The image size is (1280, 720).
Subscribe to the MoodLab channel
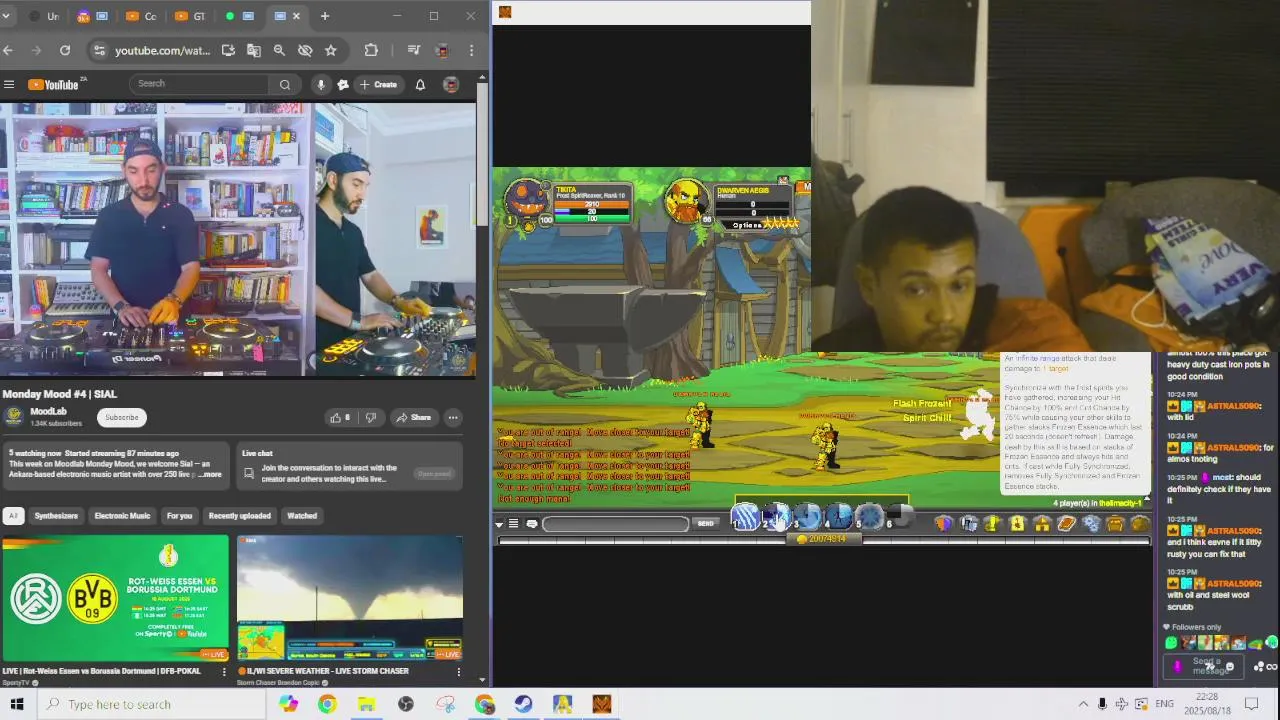tap(122, 417)
